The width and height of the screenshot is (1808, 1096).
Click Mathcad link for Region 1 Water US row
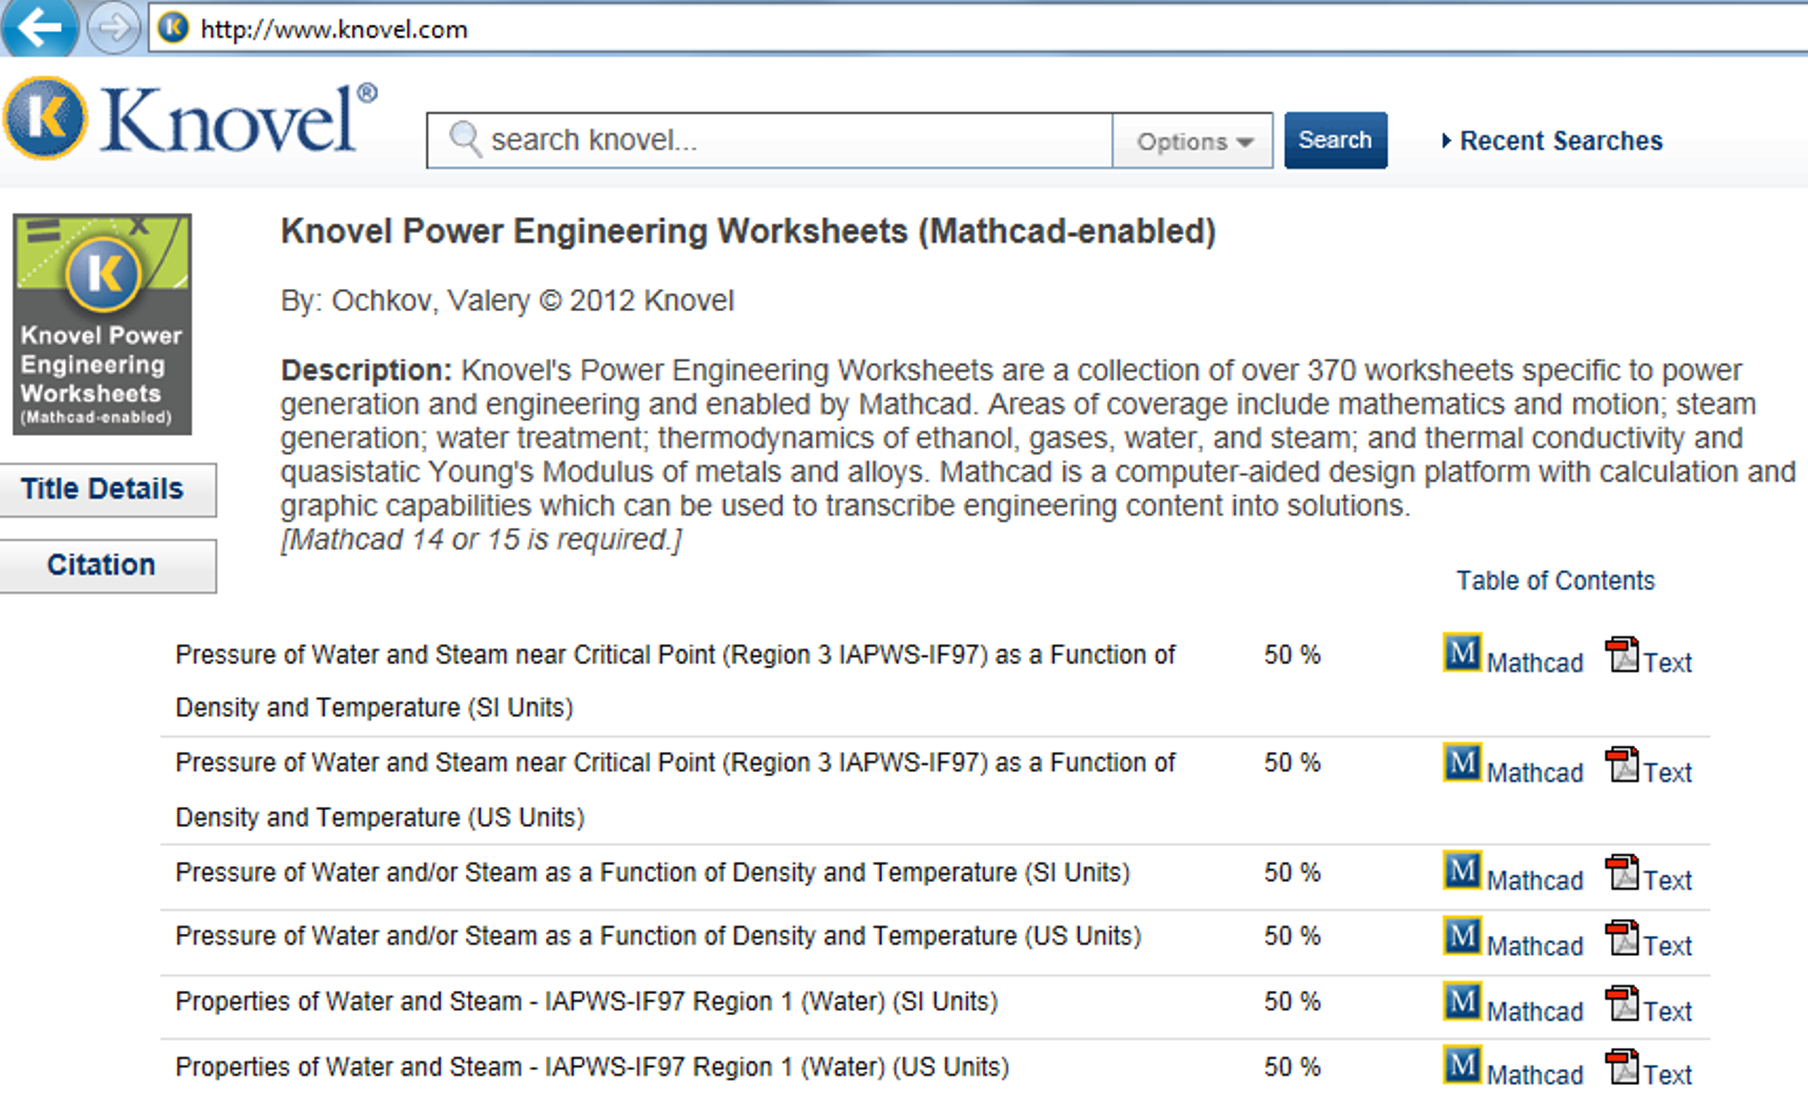(1535, 1075)
